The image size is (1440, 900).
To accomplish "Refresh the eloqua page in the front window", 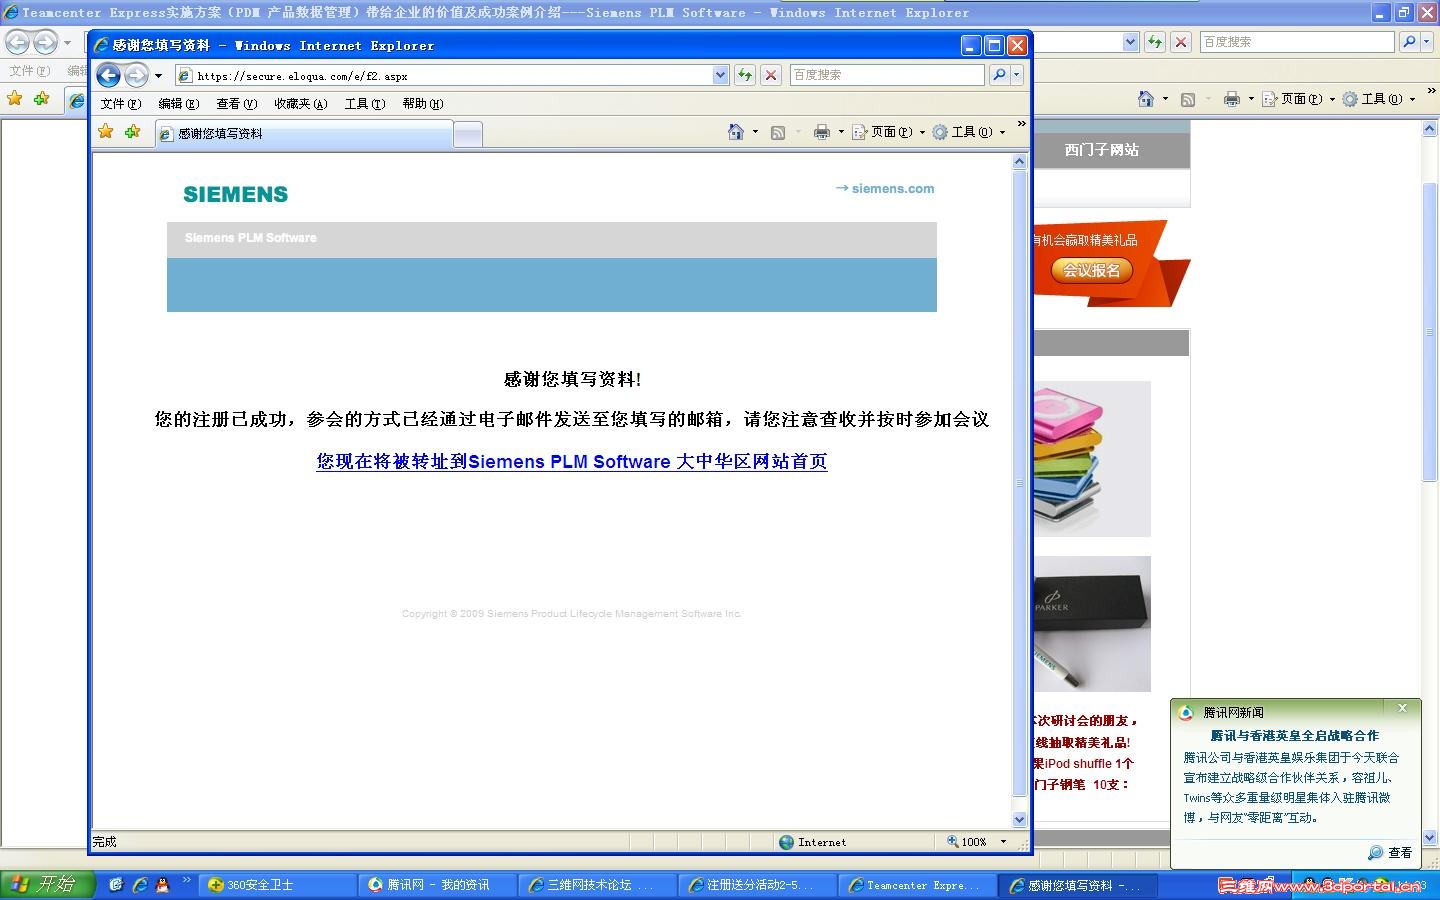I will (x=745, y=75).
